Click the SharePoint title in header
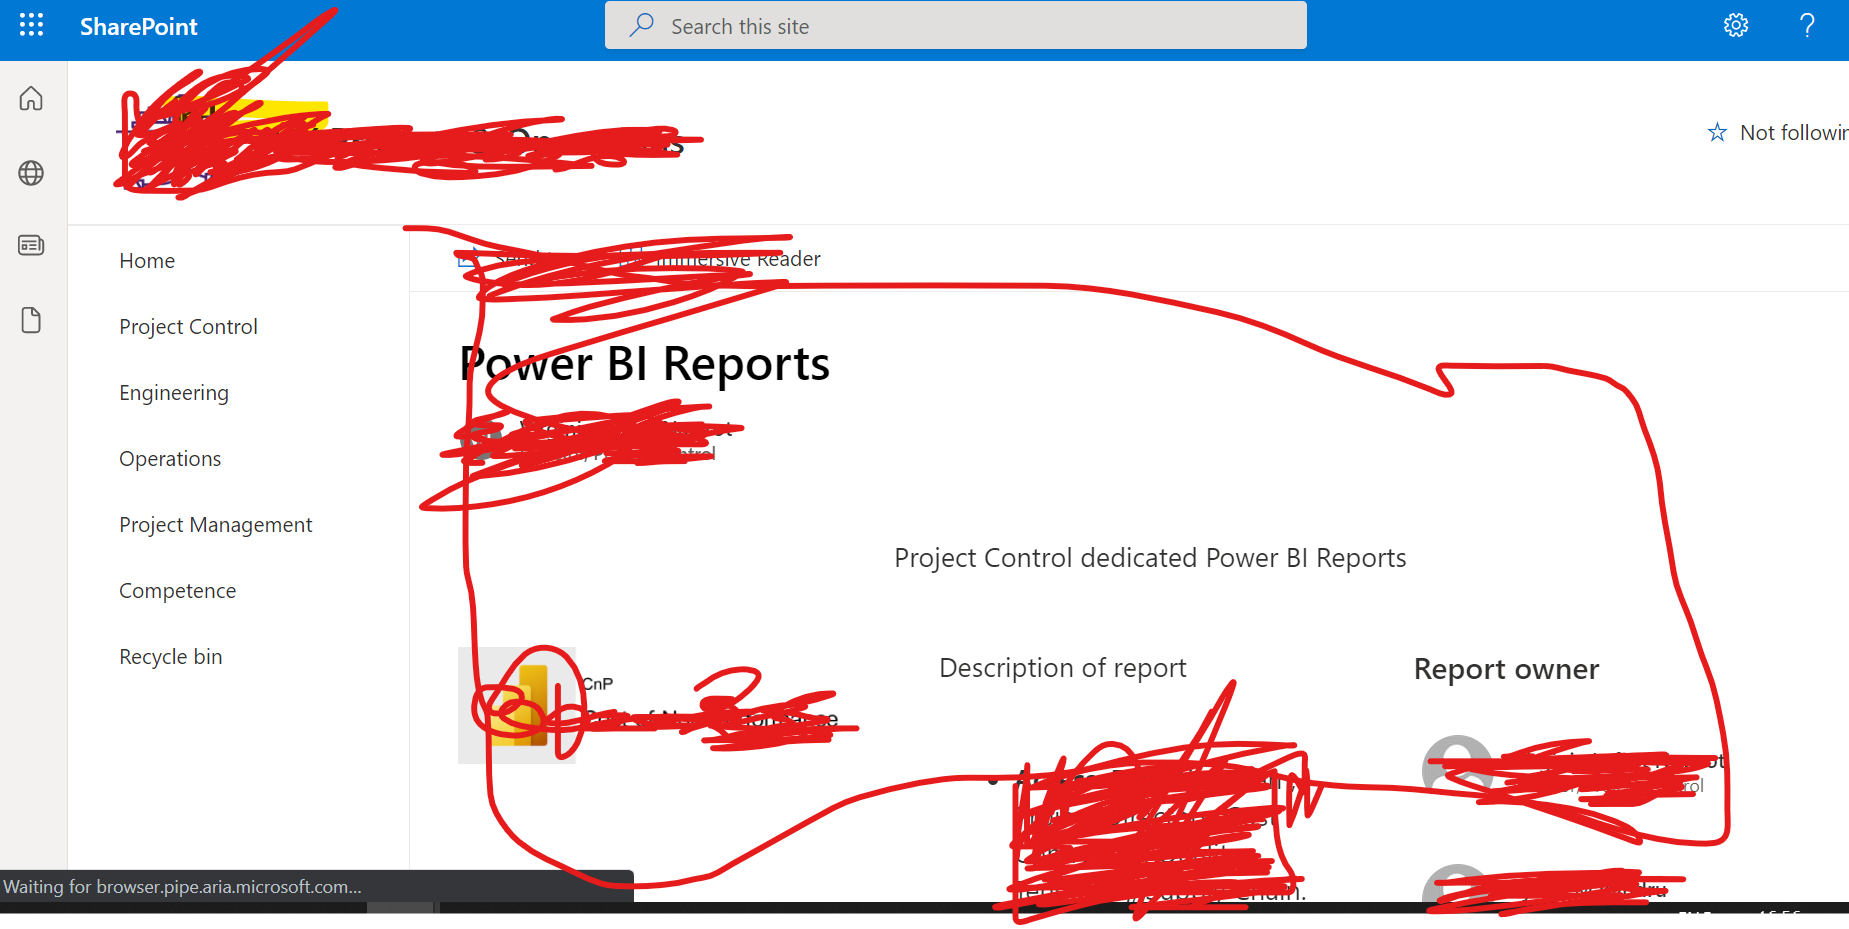Screen dimensions: 1849x929 (x=138, y=27)
